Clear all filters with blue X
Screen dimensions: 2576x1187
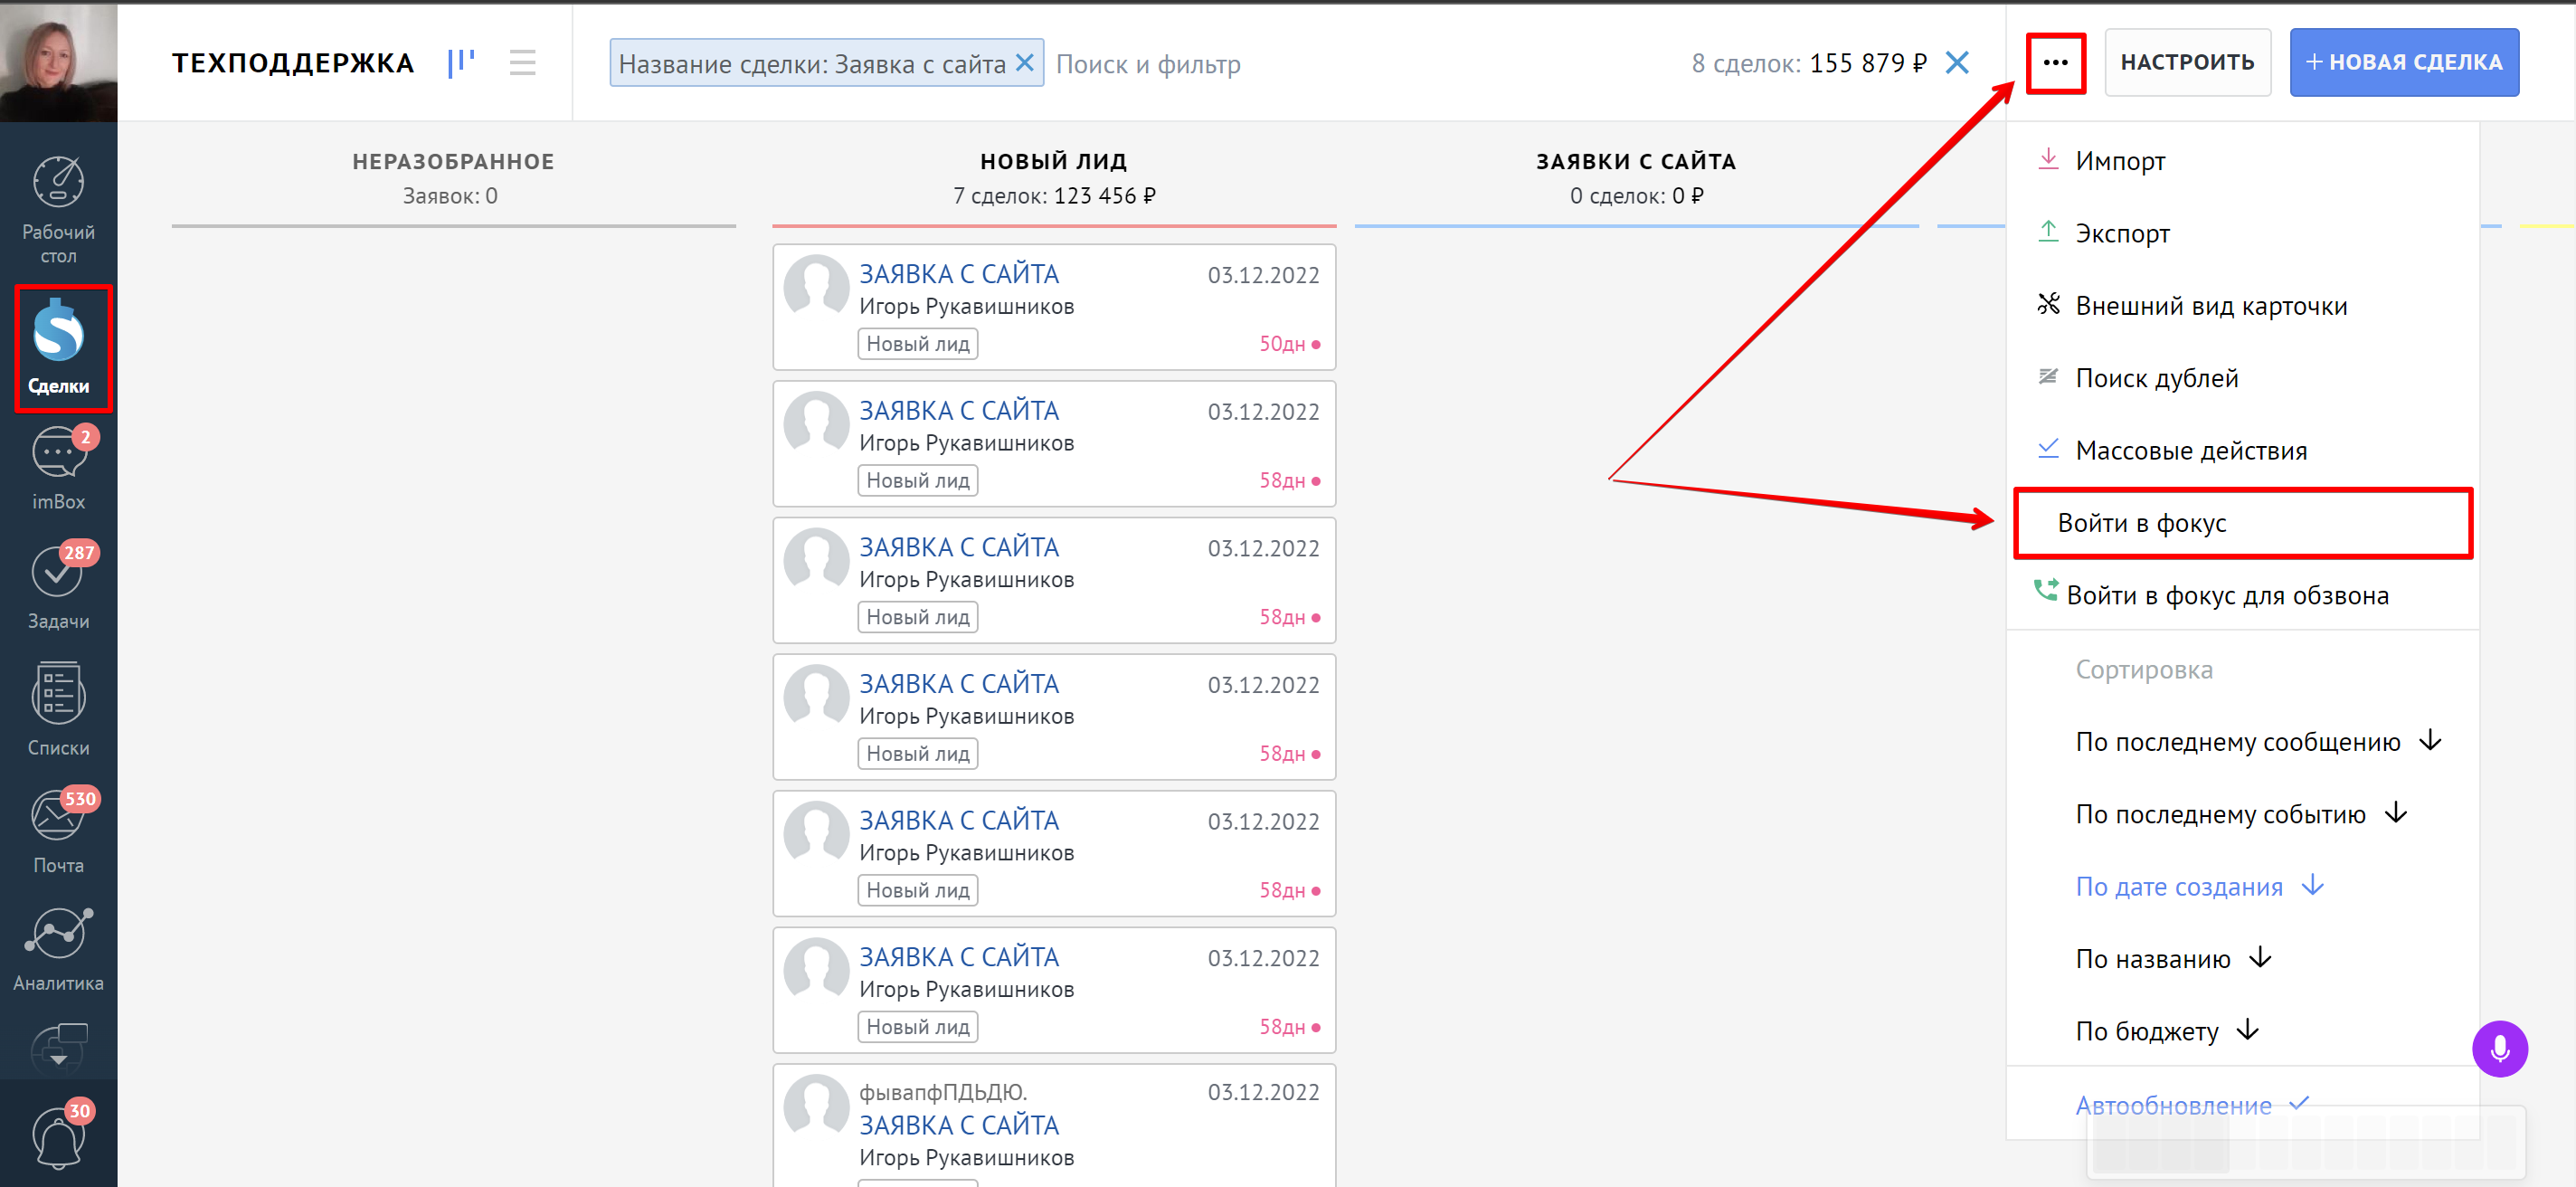[x=1957, y=63]
